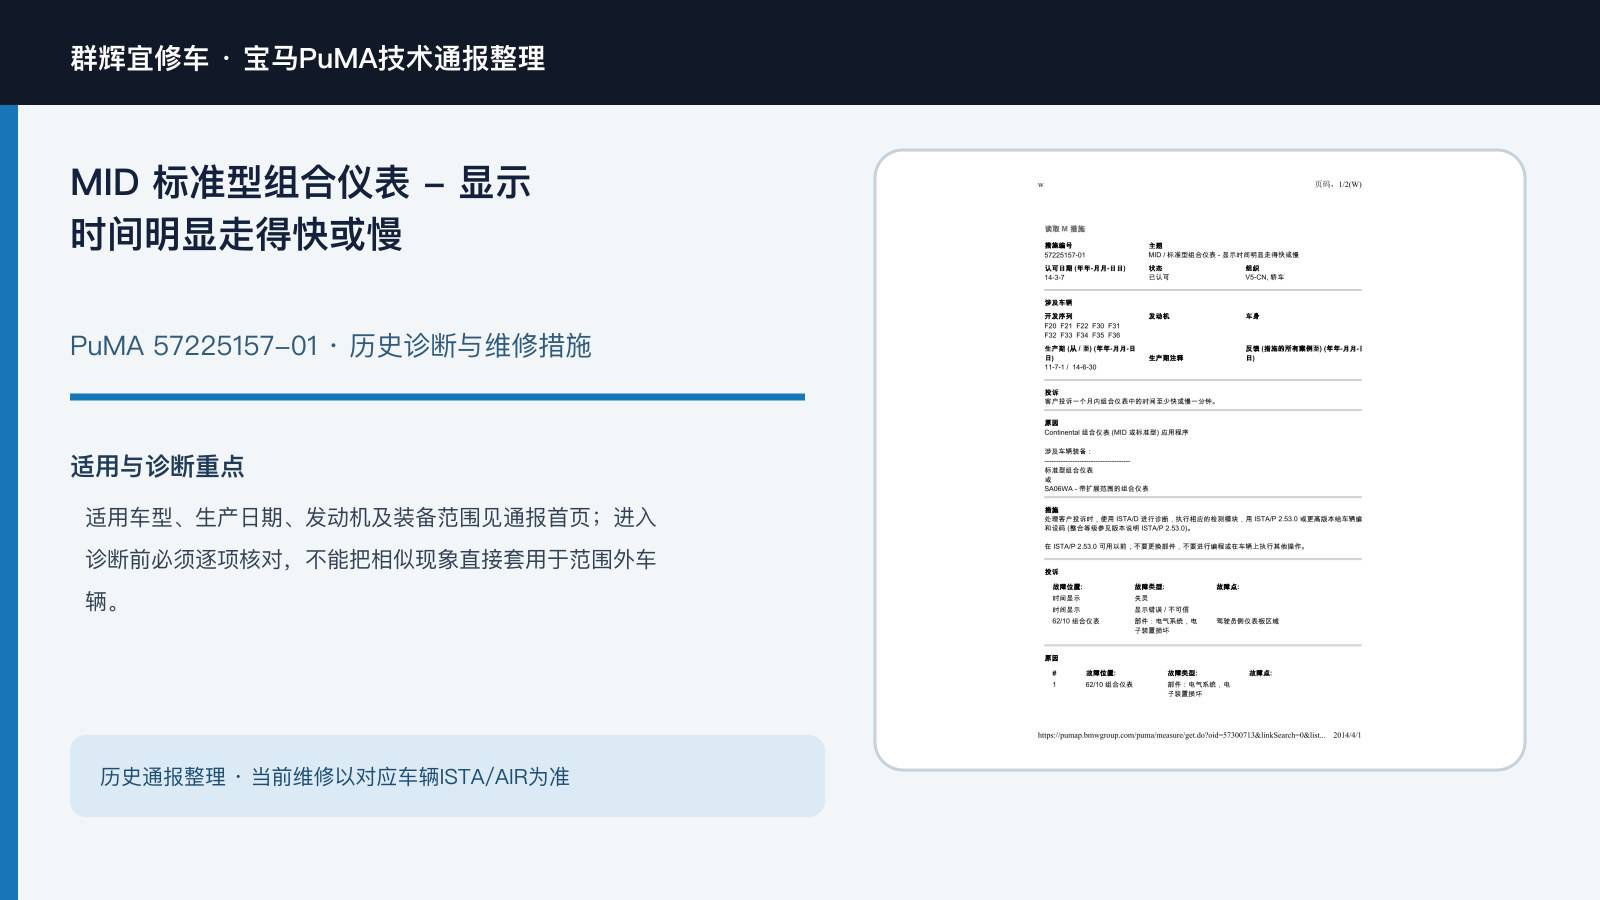Click the 投诉 complaint description in the document

point(1130,401)
